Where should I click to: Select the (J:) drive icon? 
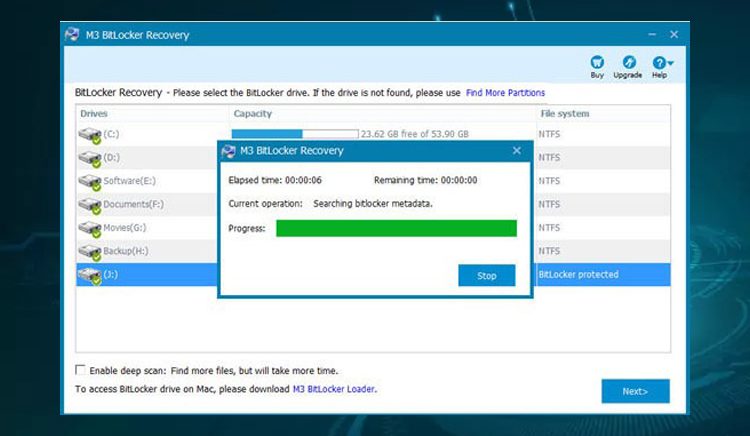pos(90,275)
